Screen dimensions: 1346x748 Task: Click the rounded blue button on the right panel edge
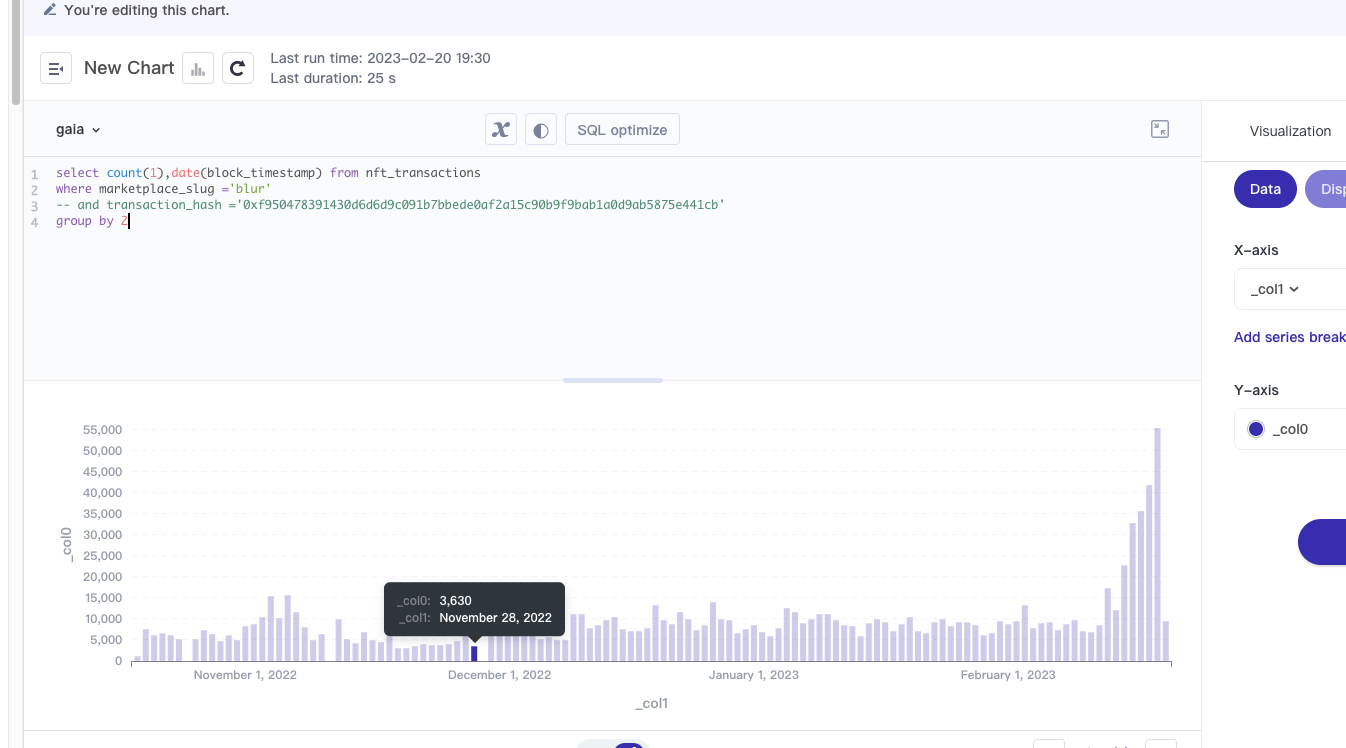(x=1330, y=542)
